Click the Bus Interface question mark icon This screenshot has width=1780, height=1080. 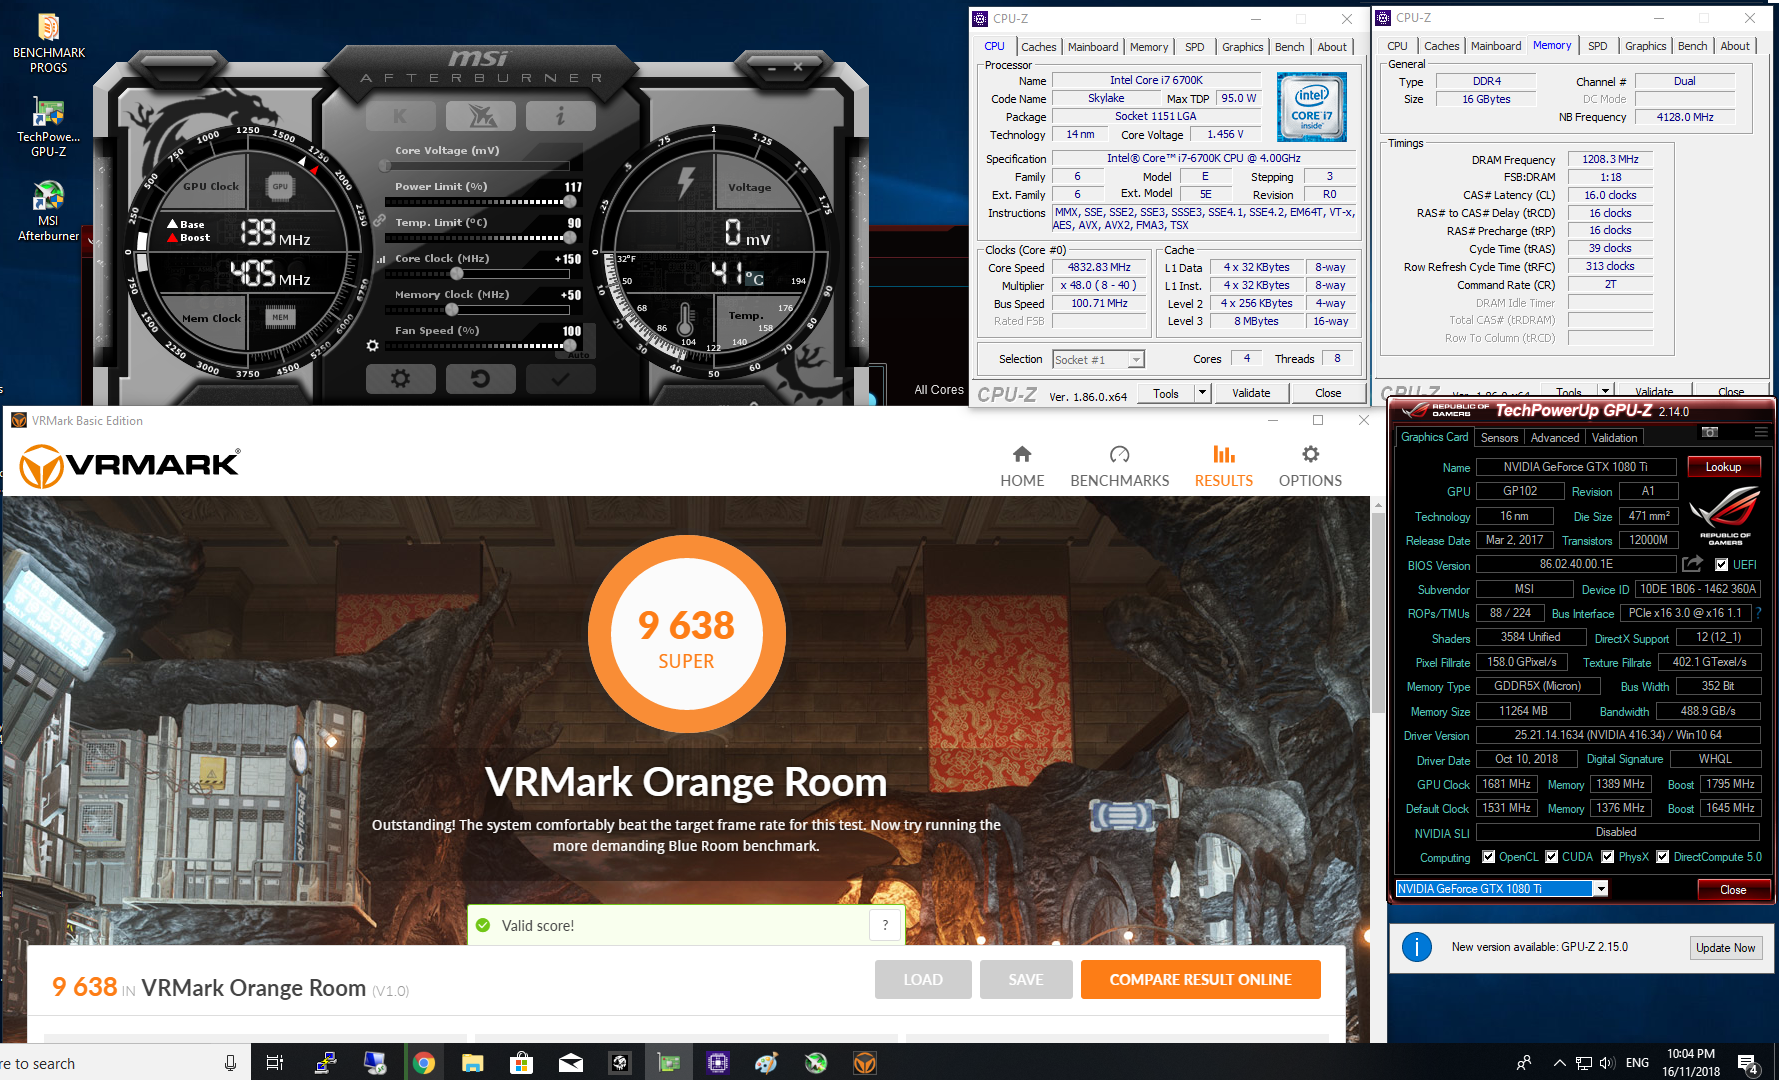tap(1759, 613)
